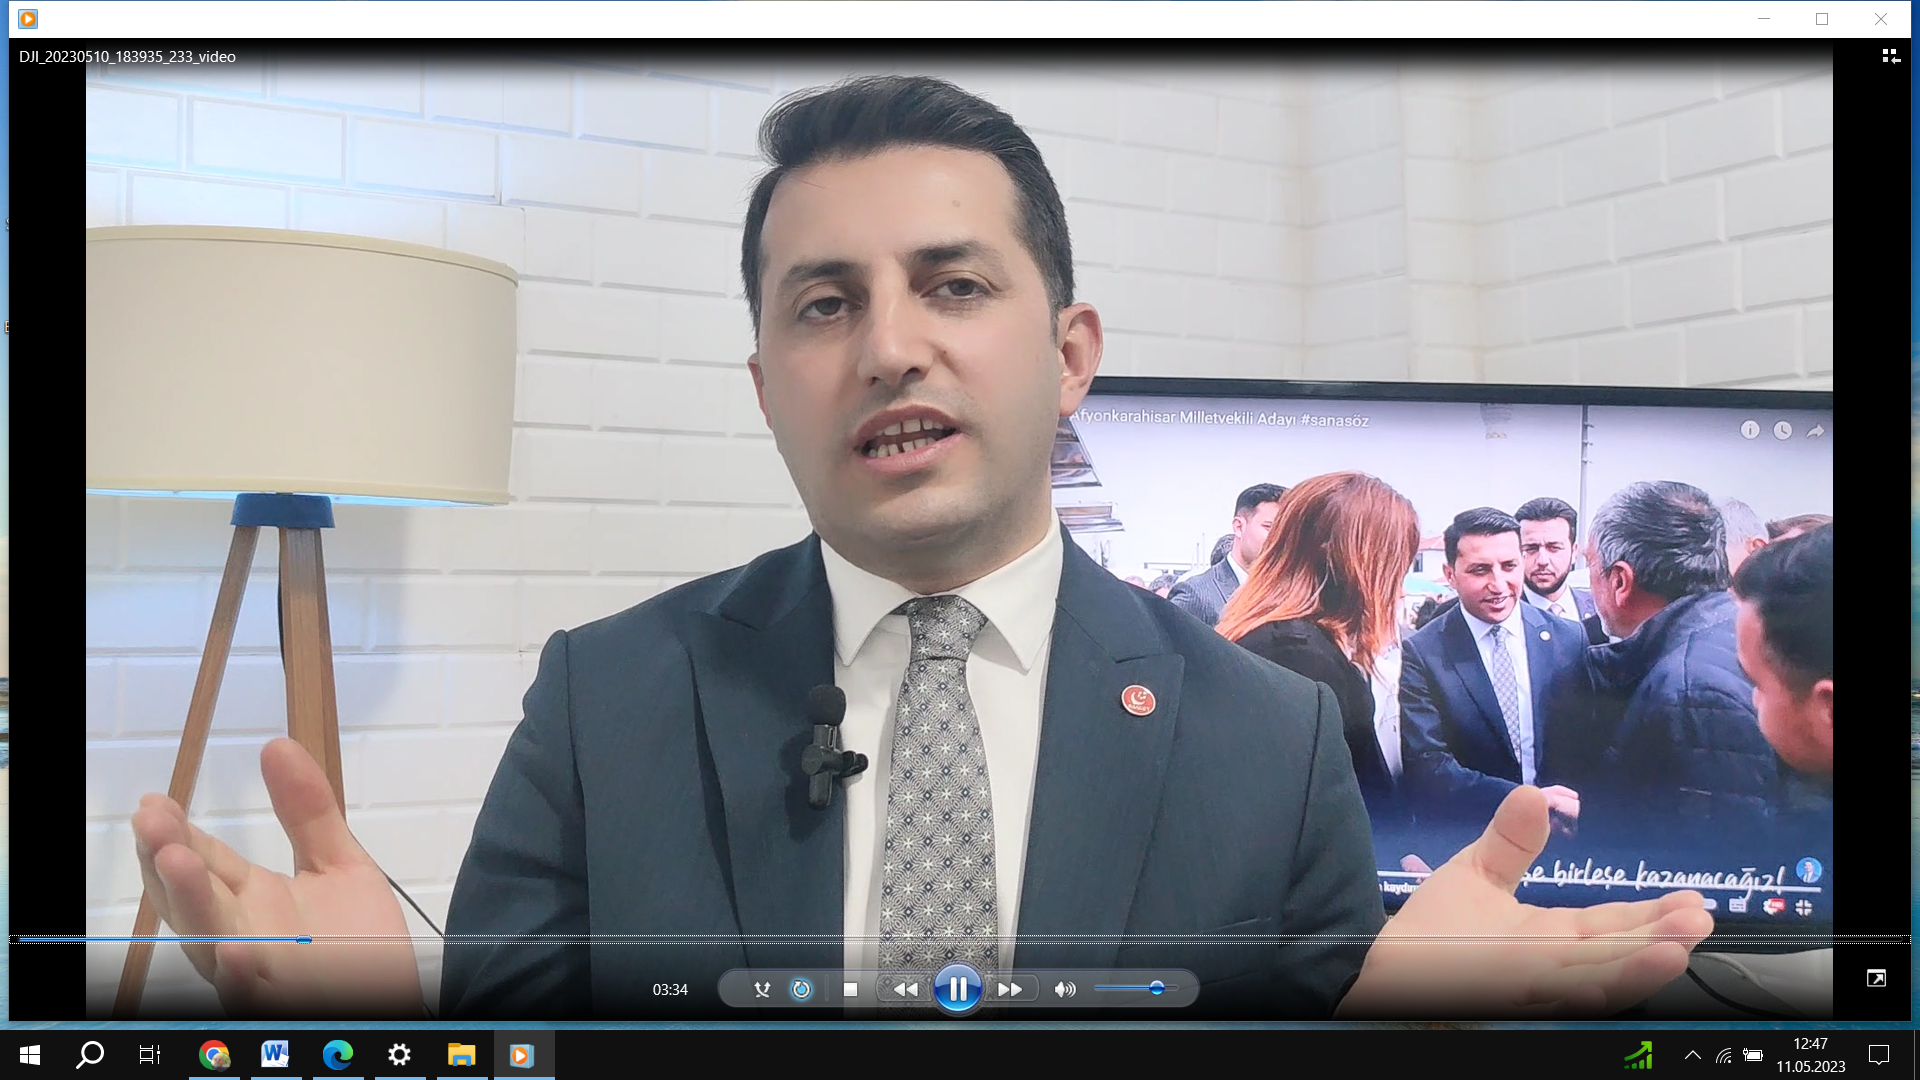Adjust the volume slider
The image size is (1920, 1080).
click(1157, 988)
